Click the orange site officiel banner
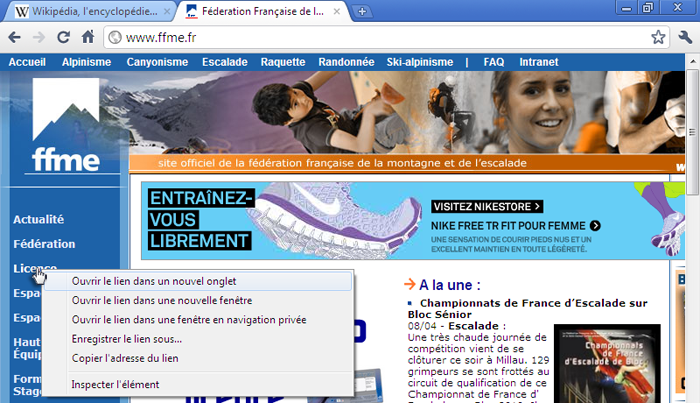Viewport: 700px width, 403px height. click(407, 163)
